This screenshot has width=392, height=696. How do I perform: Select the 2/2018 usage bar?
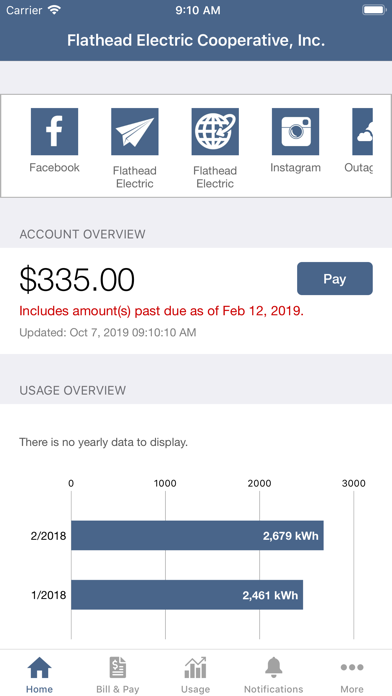click(x=197, y=535)
